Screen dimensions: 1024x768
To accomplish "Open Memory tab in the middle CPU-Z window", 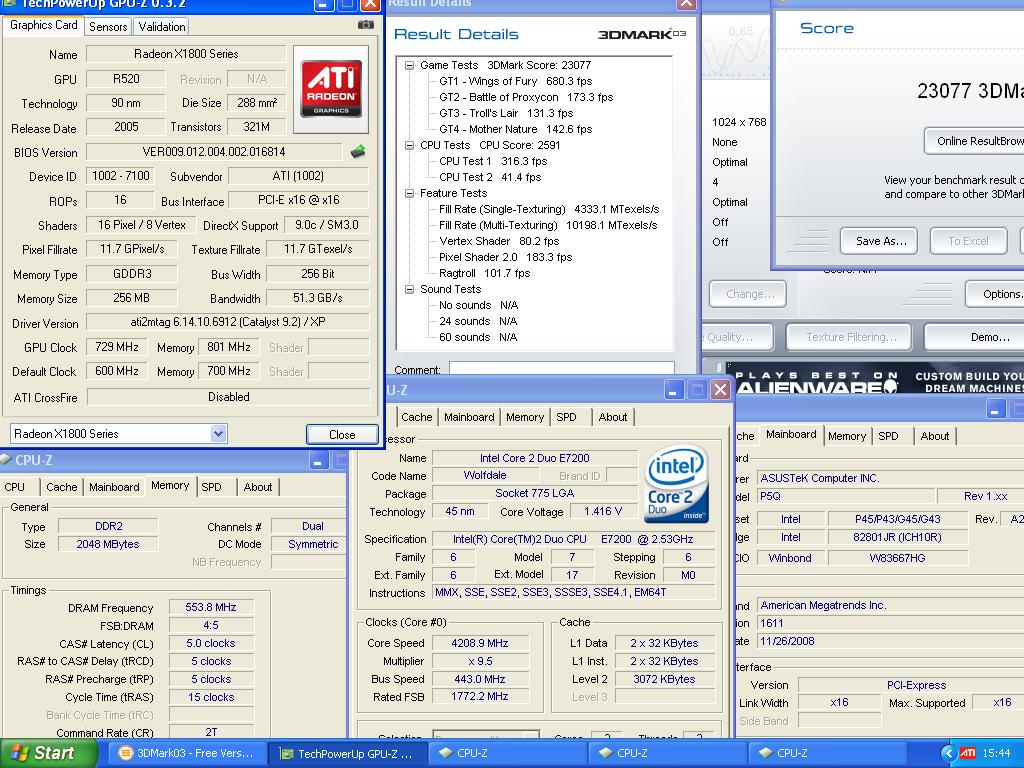I will pos(524,417).
